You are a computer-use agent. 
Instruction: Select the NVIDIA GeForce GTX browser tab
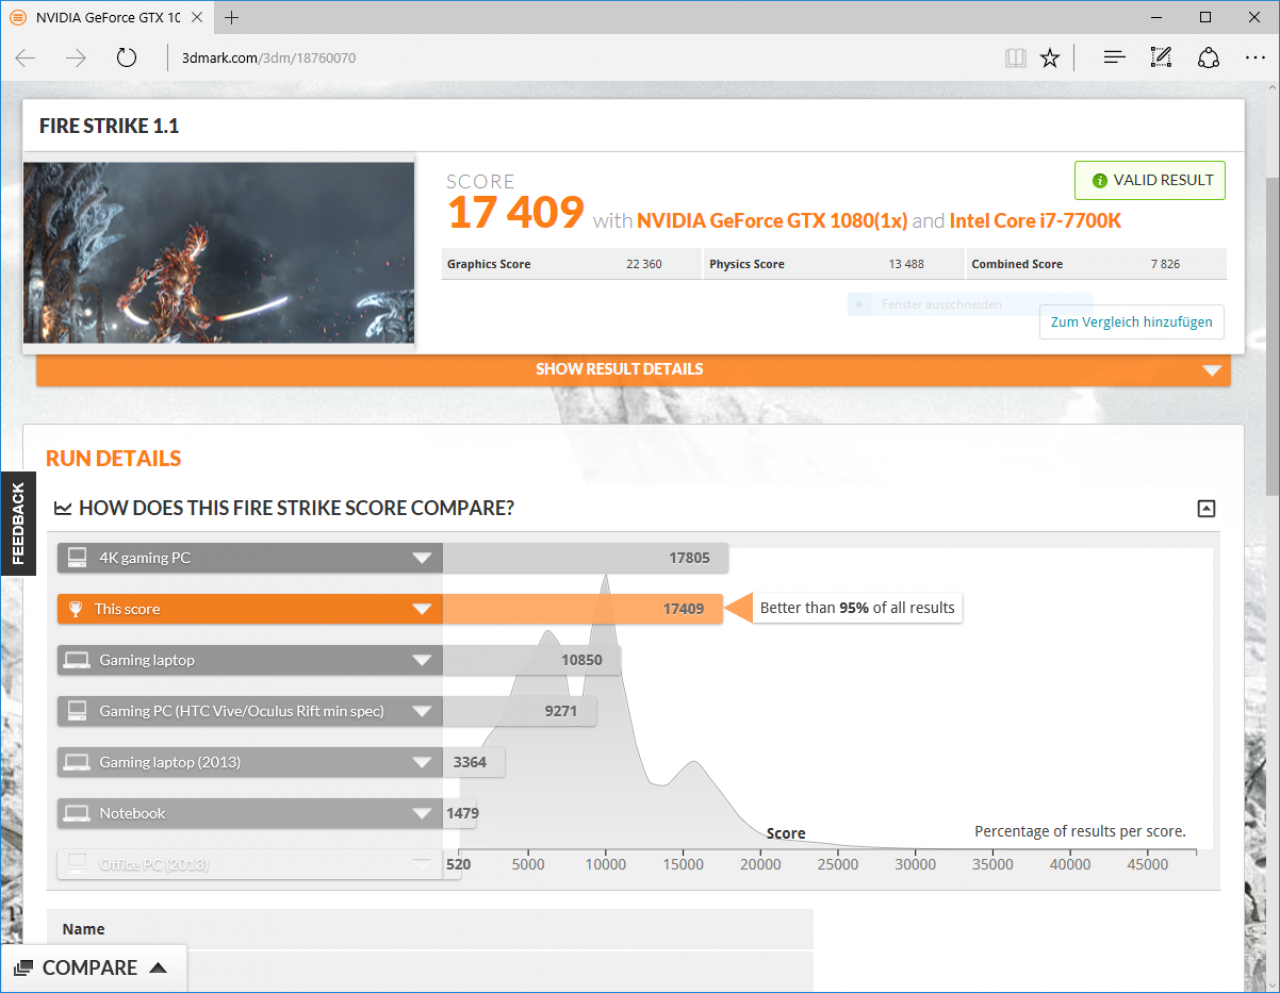(x=105, y=17)
